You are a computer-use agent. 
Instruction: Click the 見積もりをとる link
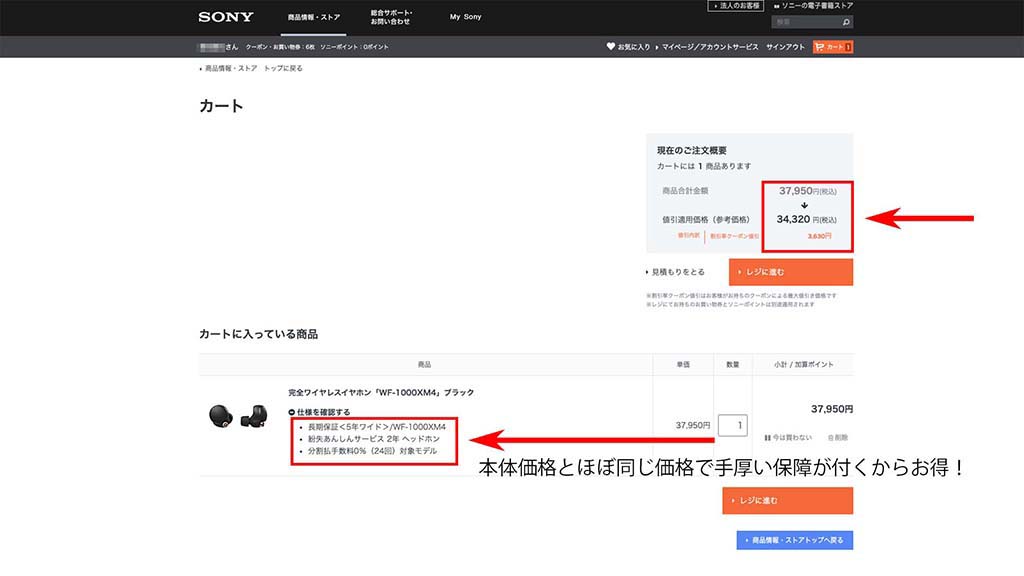click(677, 272)
